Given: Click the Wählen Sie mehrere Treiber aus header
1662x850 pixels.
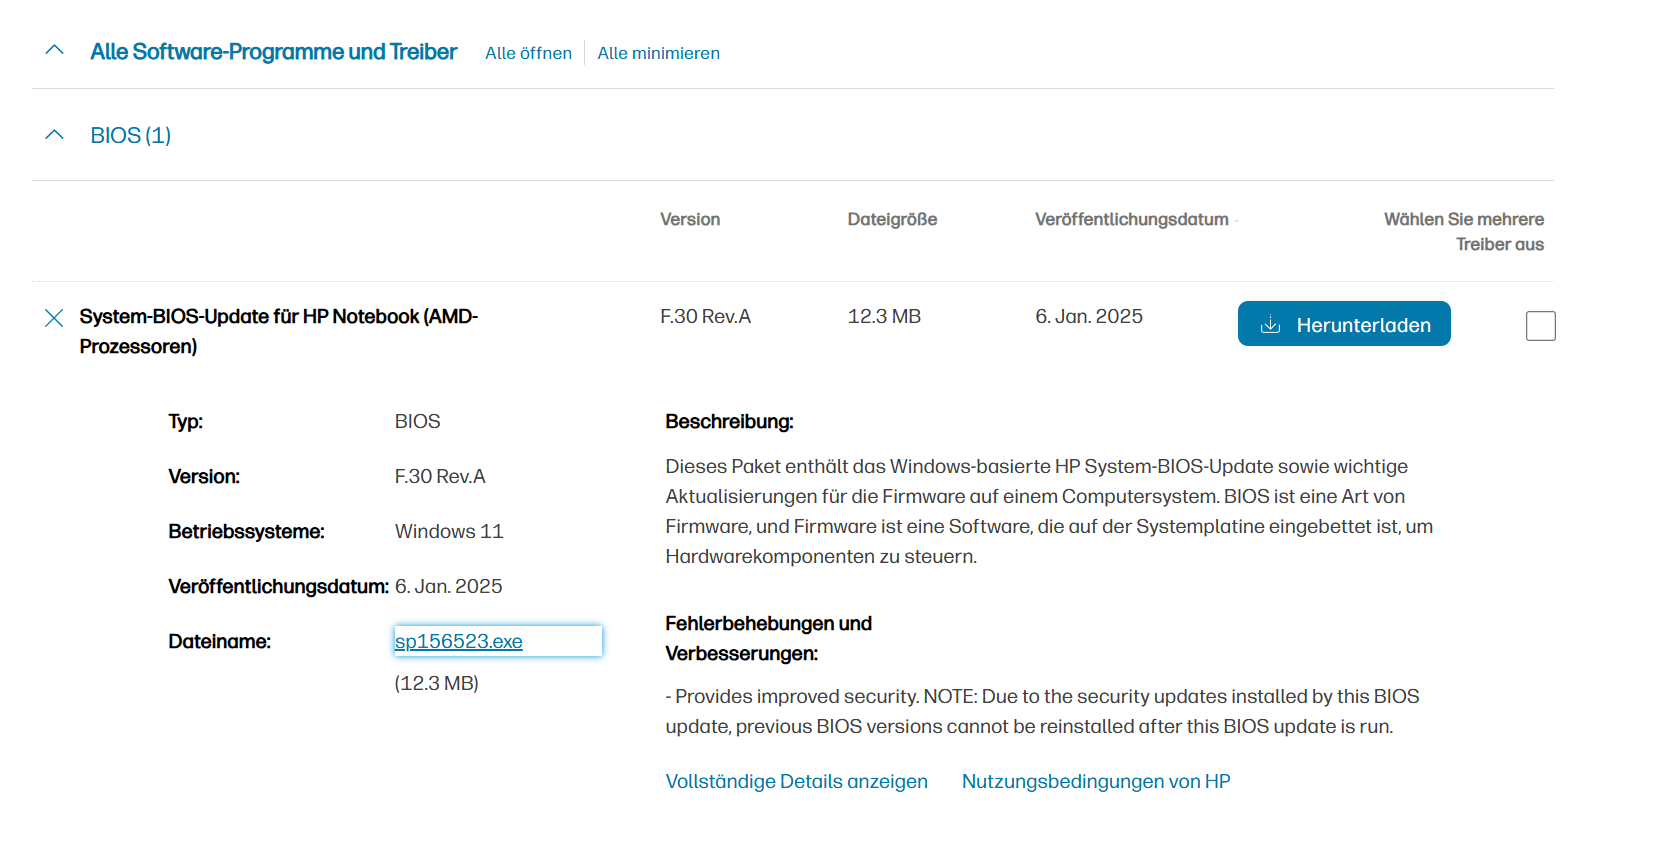Looking at the screenshot, I should tap(1464, 231).
